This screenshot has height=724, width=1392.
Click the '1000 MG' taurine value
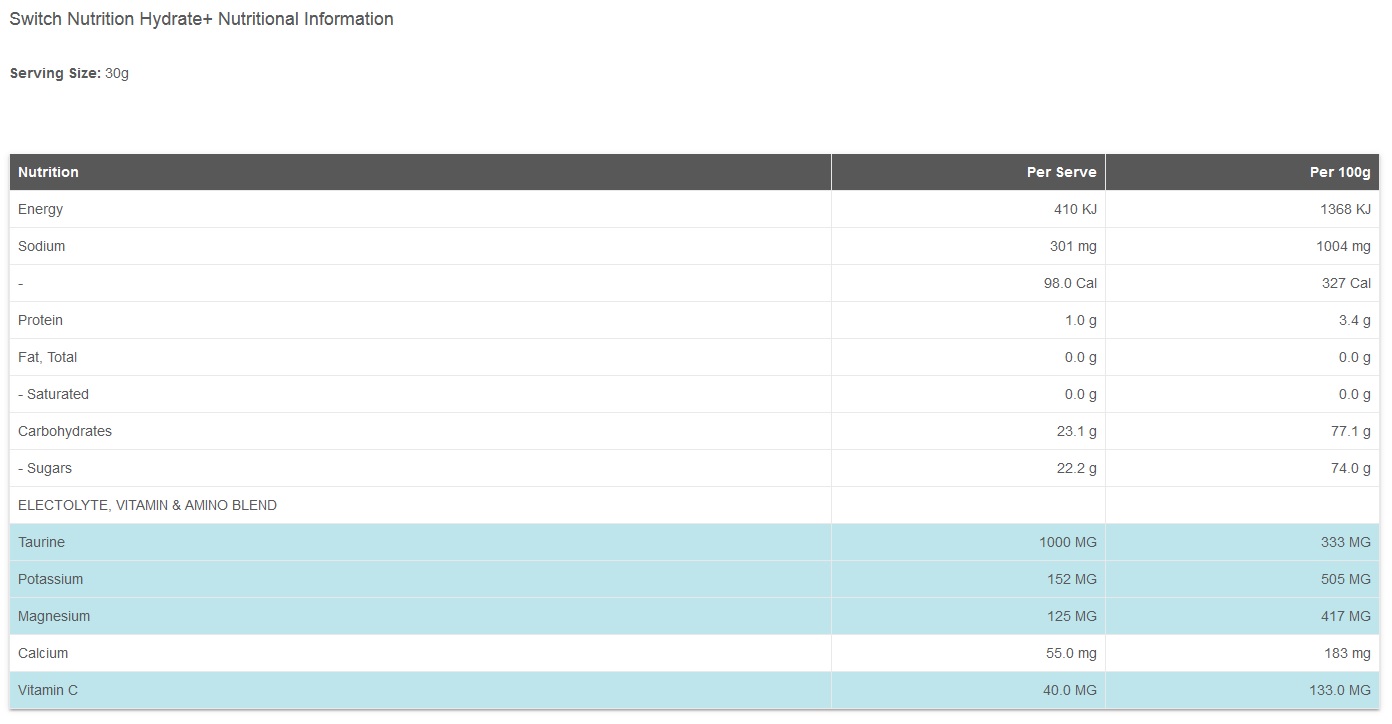tap(1068, 542)
